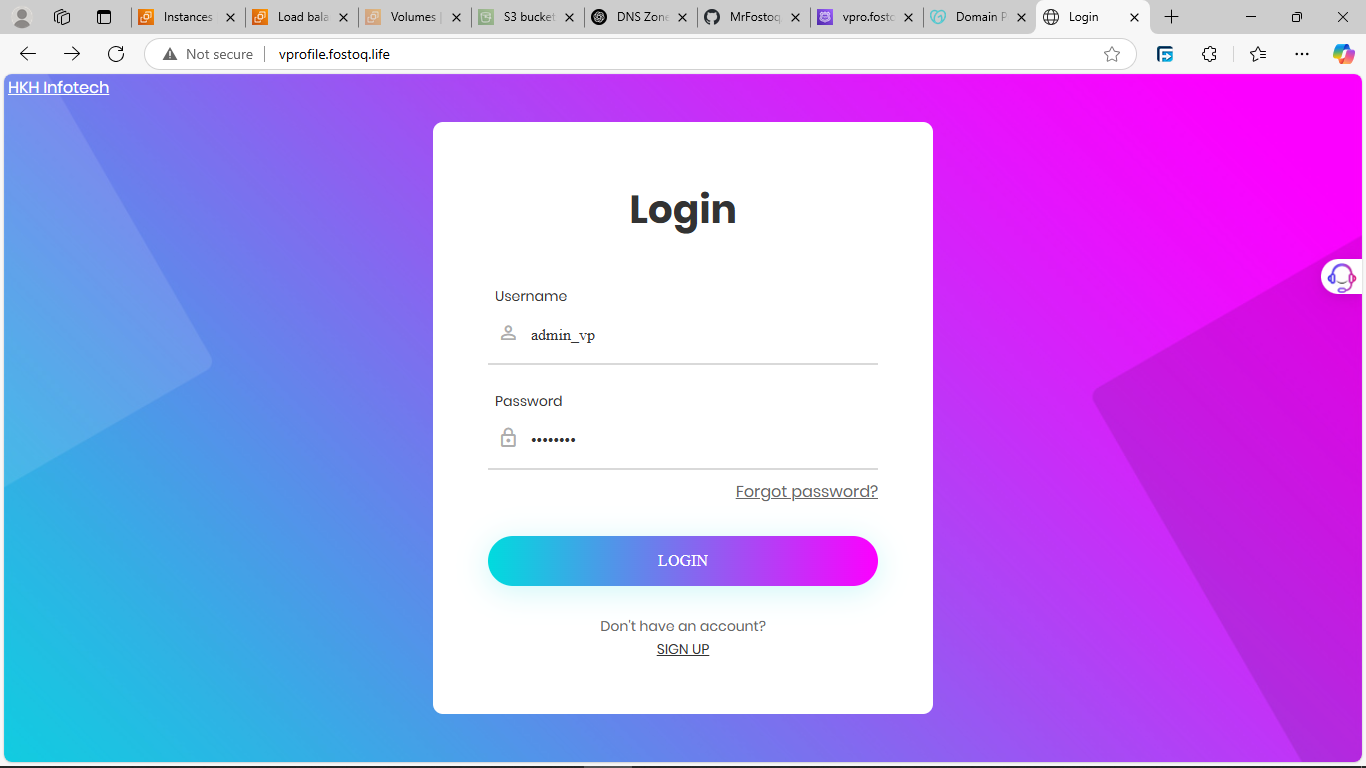This screenshot has width=1366, height=768.
Task: Open a new tab with plus button
Action: 1172,17
